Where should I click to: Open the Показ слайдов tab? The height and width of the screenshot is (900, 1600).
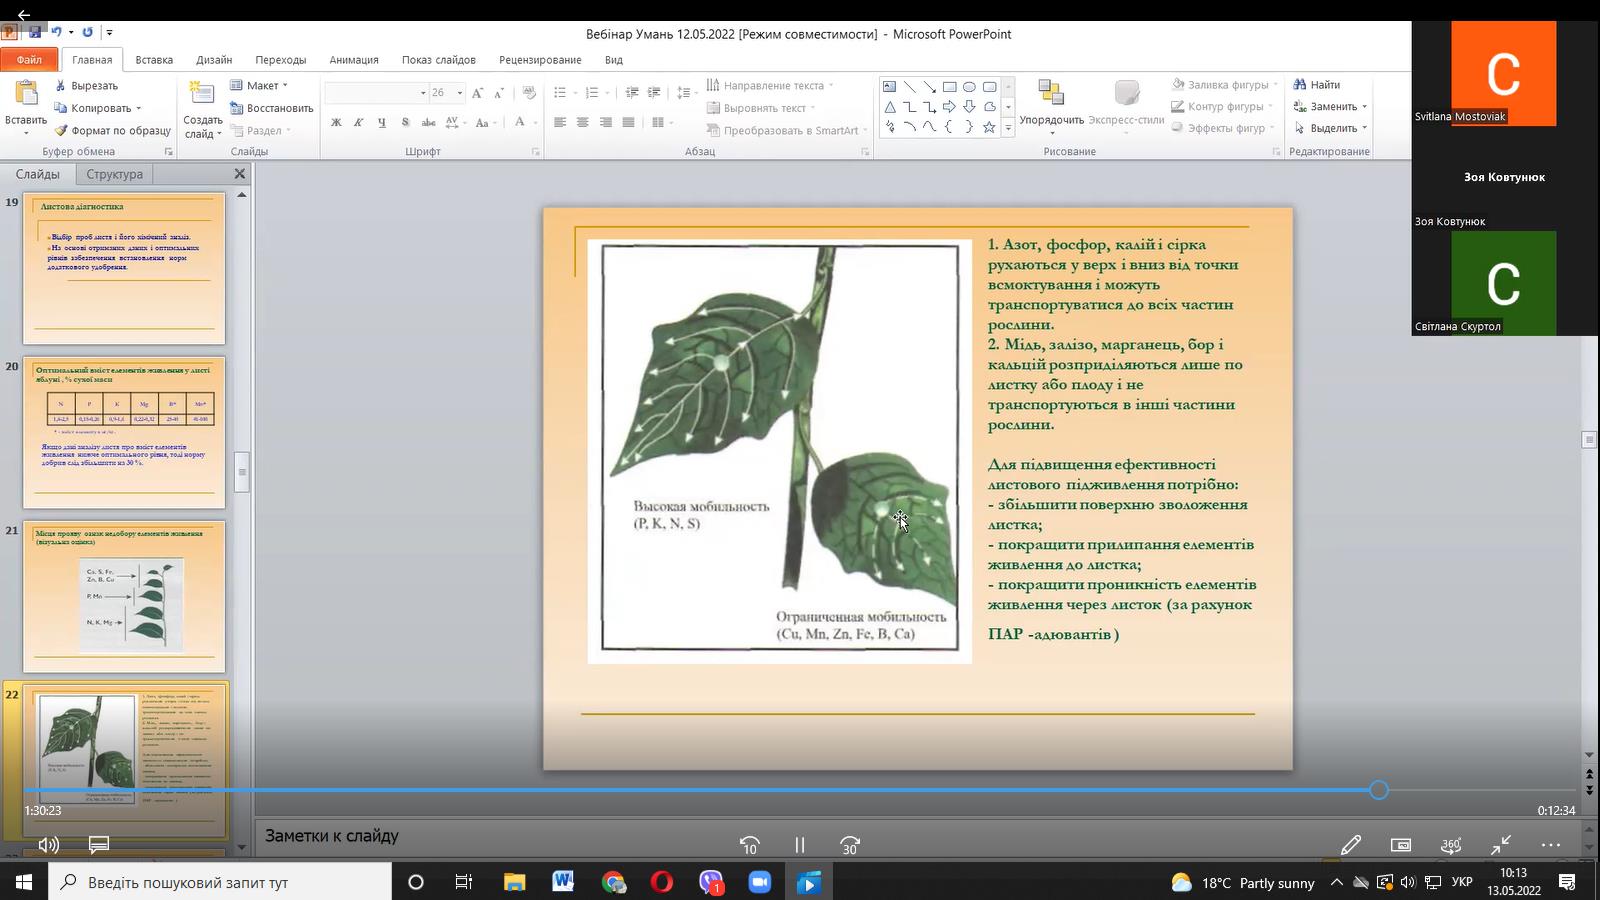(439, 60)
